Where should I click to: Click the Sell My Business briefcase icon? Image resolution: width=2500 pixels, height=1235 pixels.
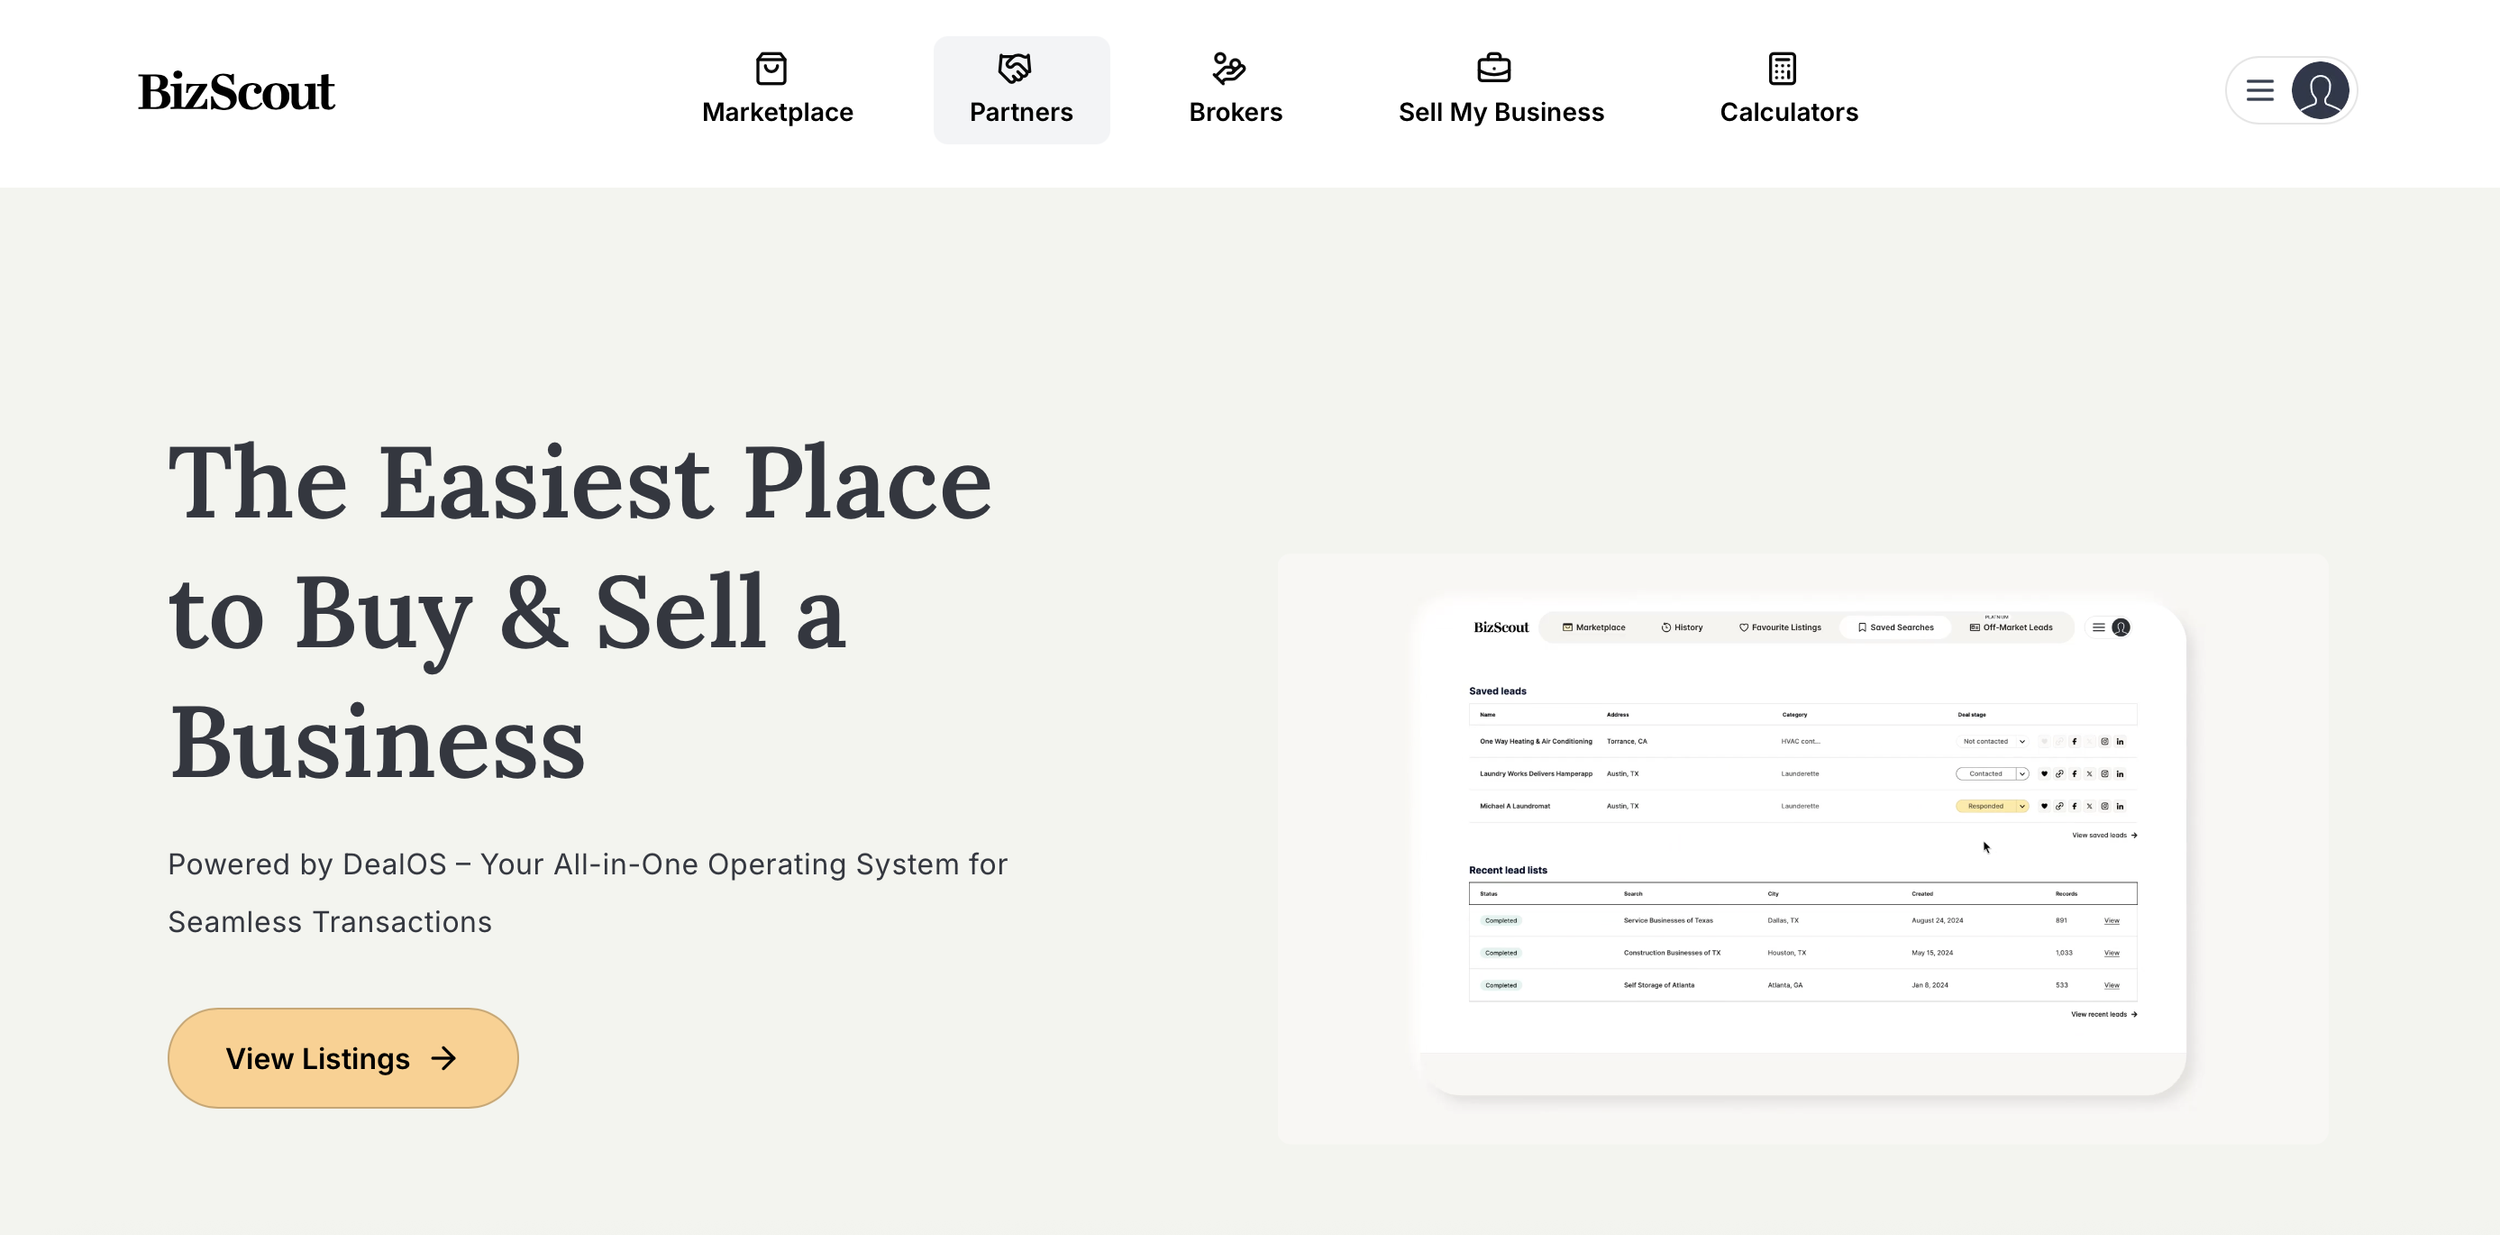[1494, 69]
